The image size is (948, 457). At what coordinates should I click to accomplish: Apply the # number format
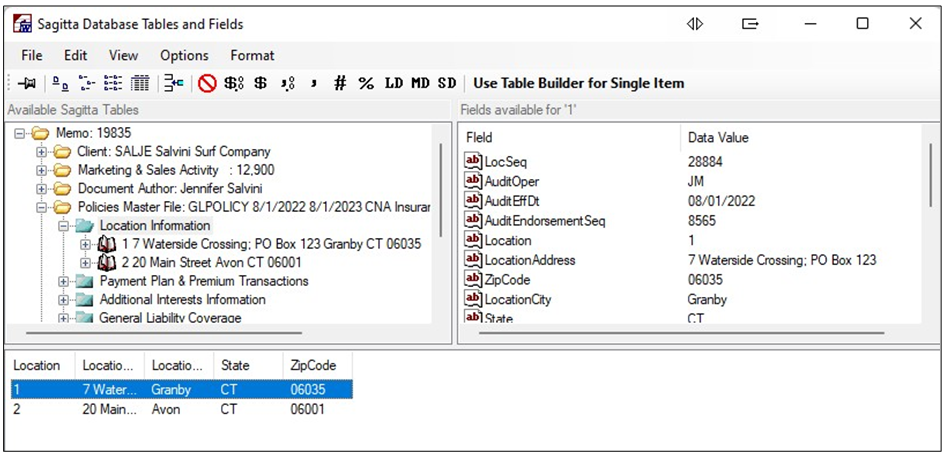click(x=340, y=84)
